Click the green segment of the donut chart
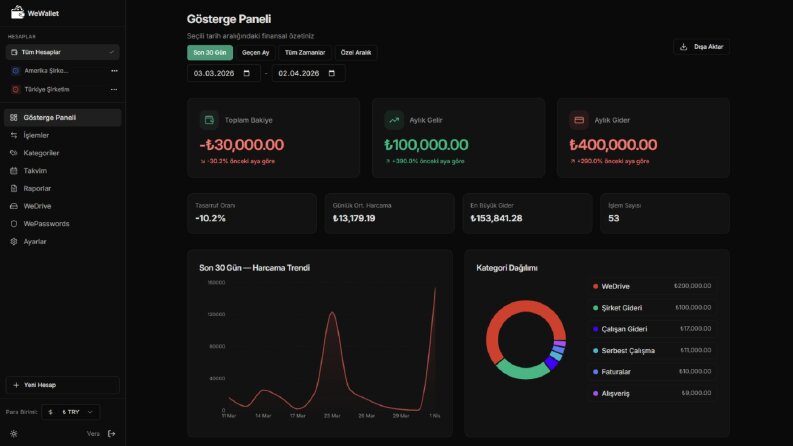The width and height of the screenshot is (793, 446). [x=523, y=372]
